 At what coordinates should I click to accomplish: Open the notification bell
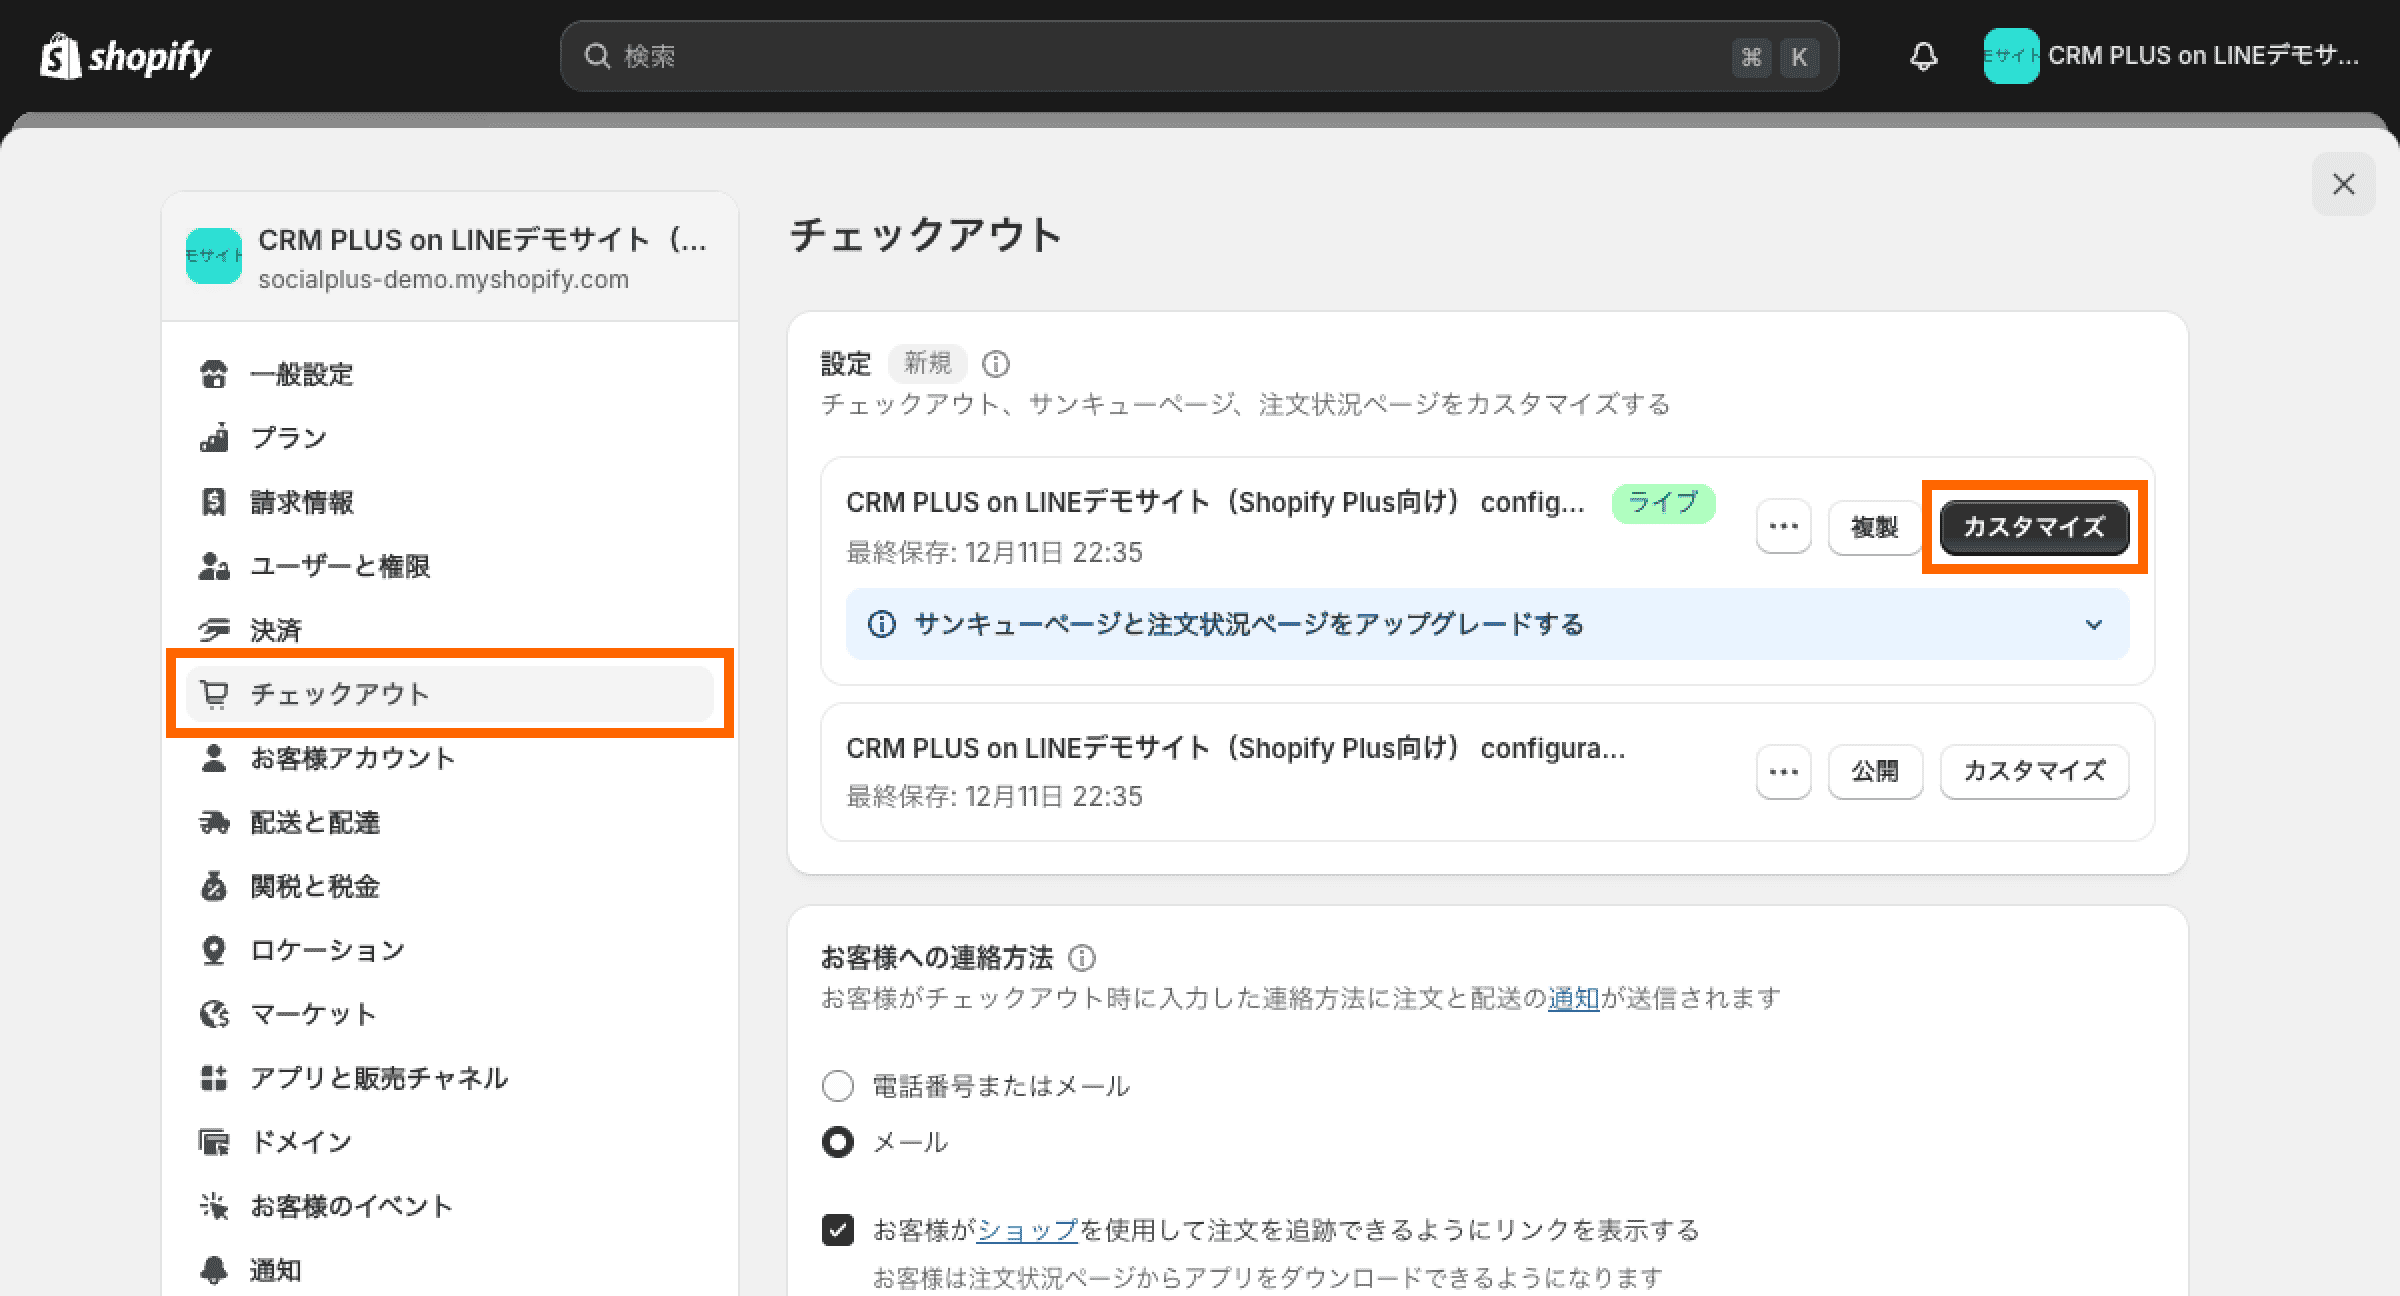coord(1921,57)
